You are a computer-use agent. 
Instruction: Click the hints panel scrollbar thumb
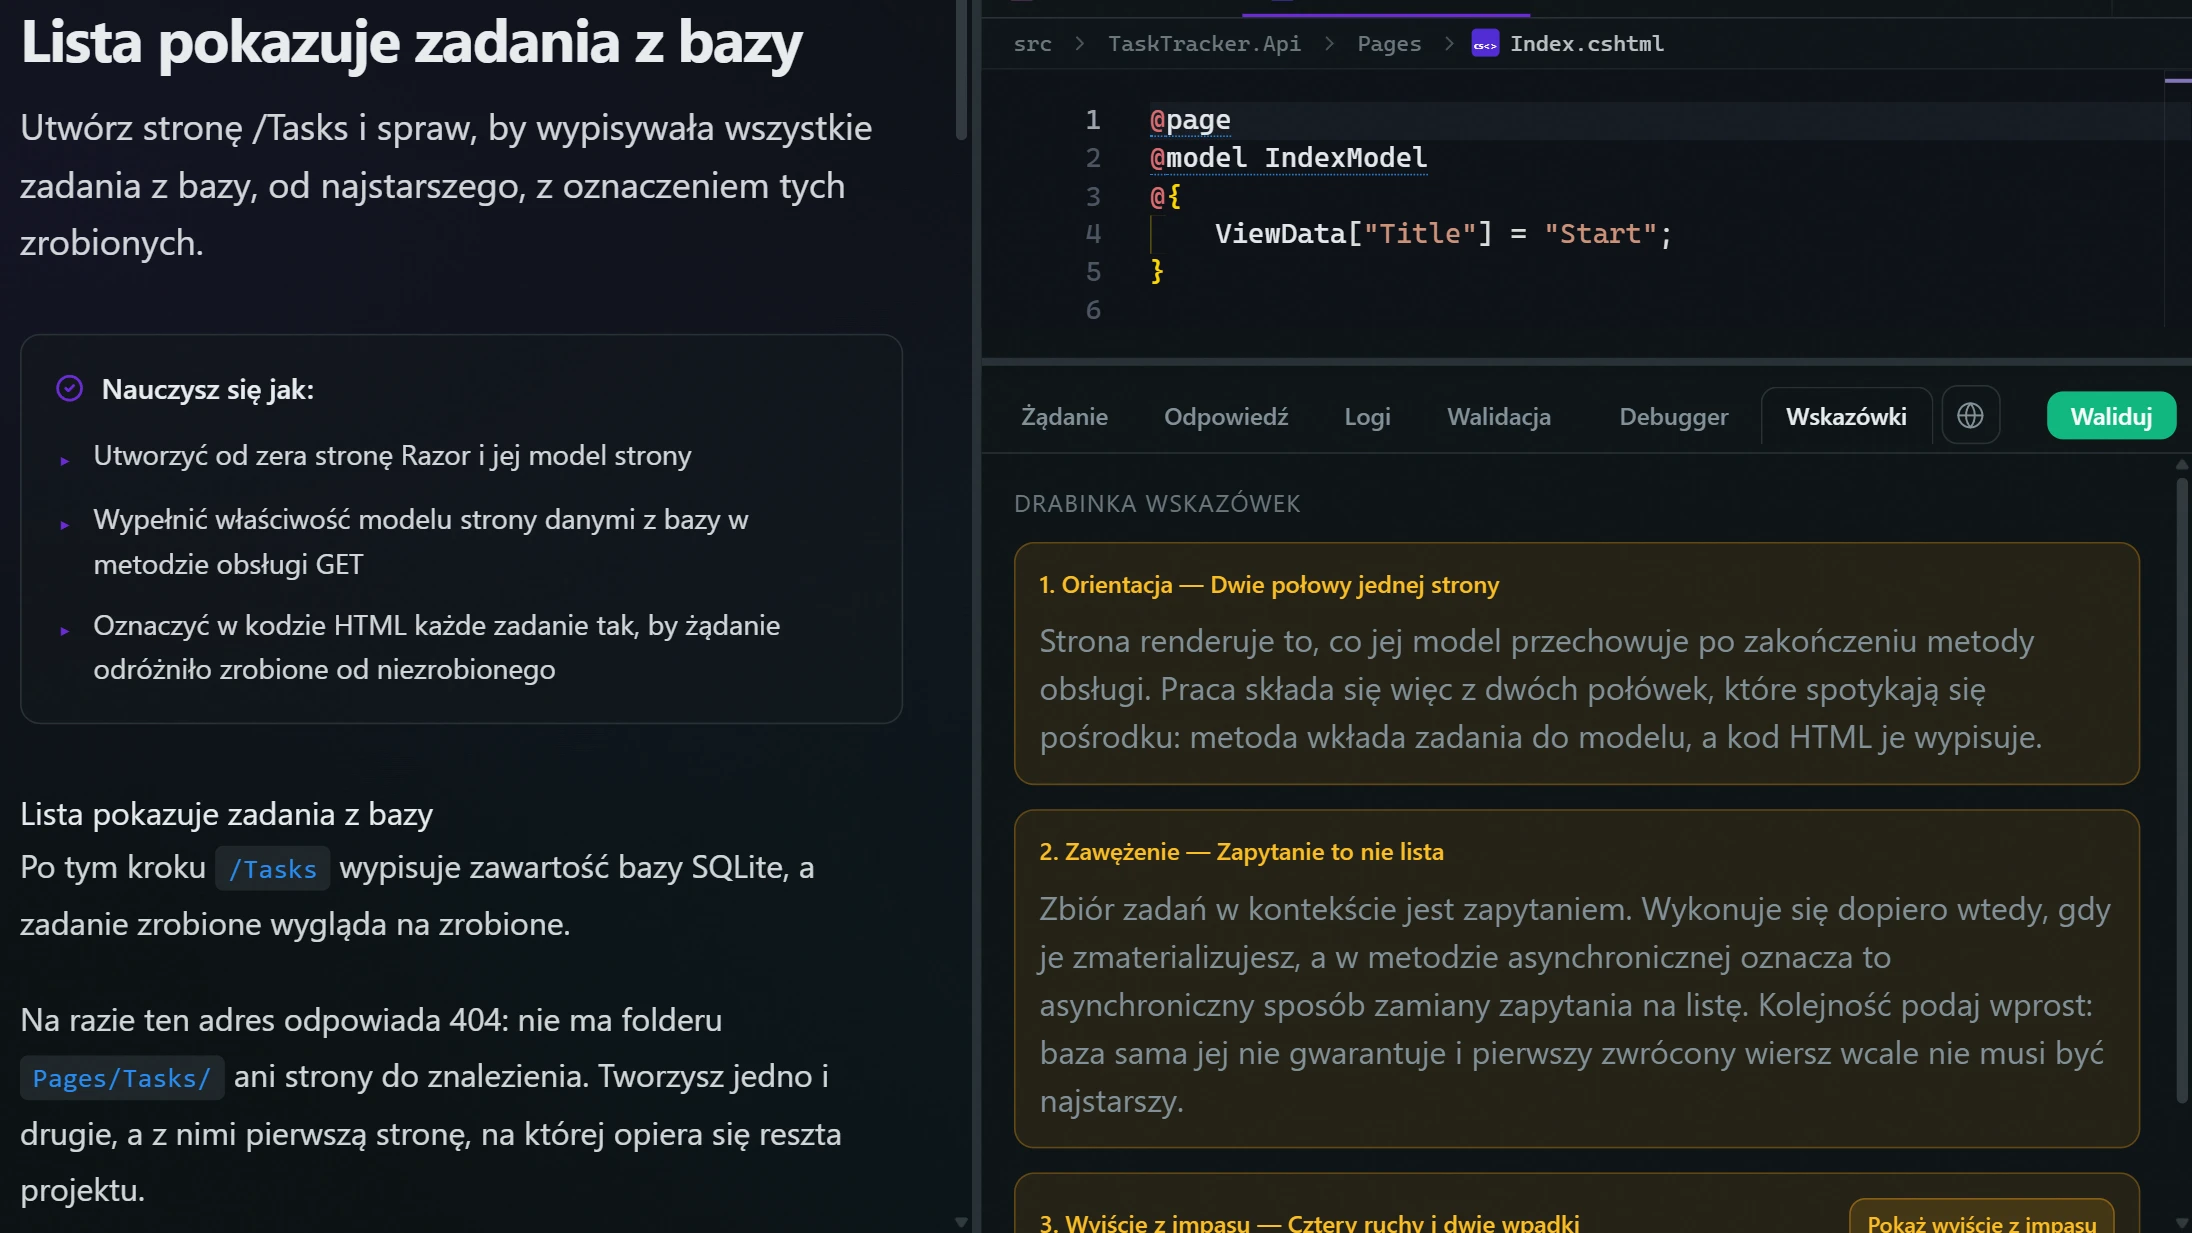click(2182, 790)
